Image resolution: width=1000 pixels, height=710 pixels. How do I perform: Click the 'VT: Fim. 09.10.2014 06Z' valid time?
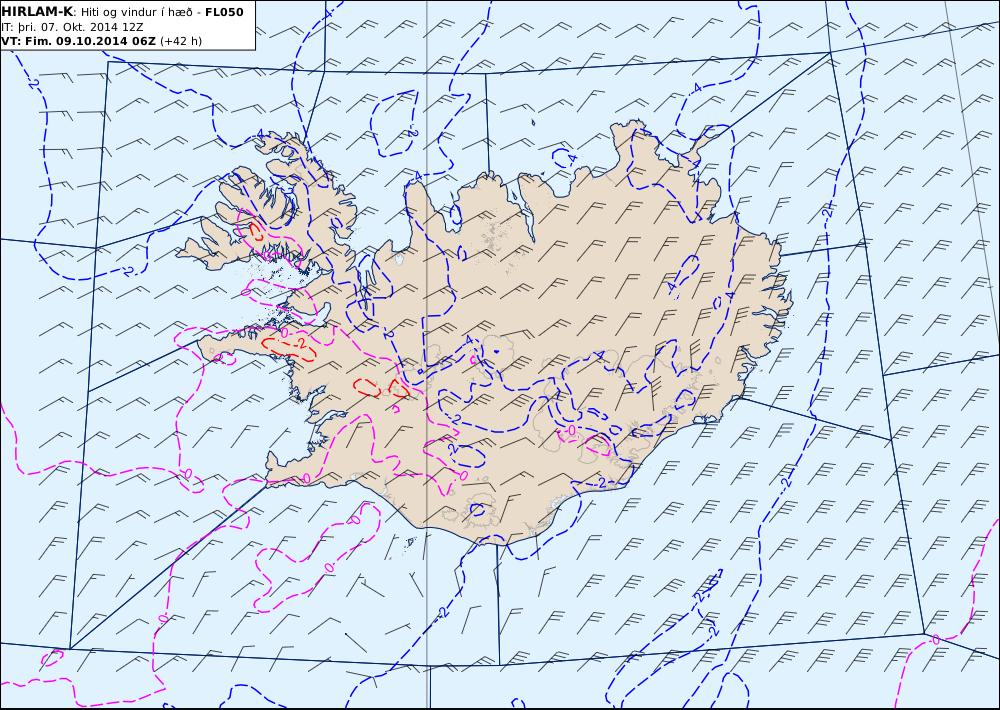coord(78,41)
